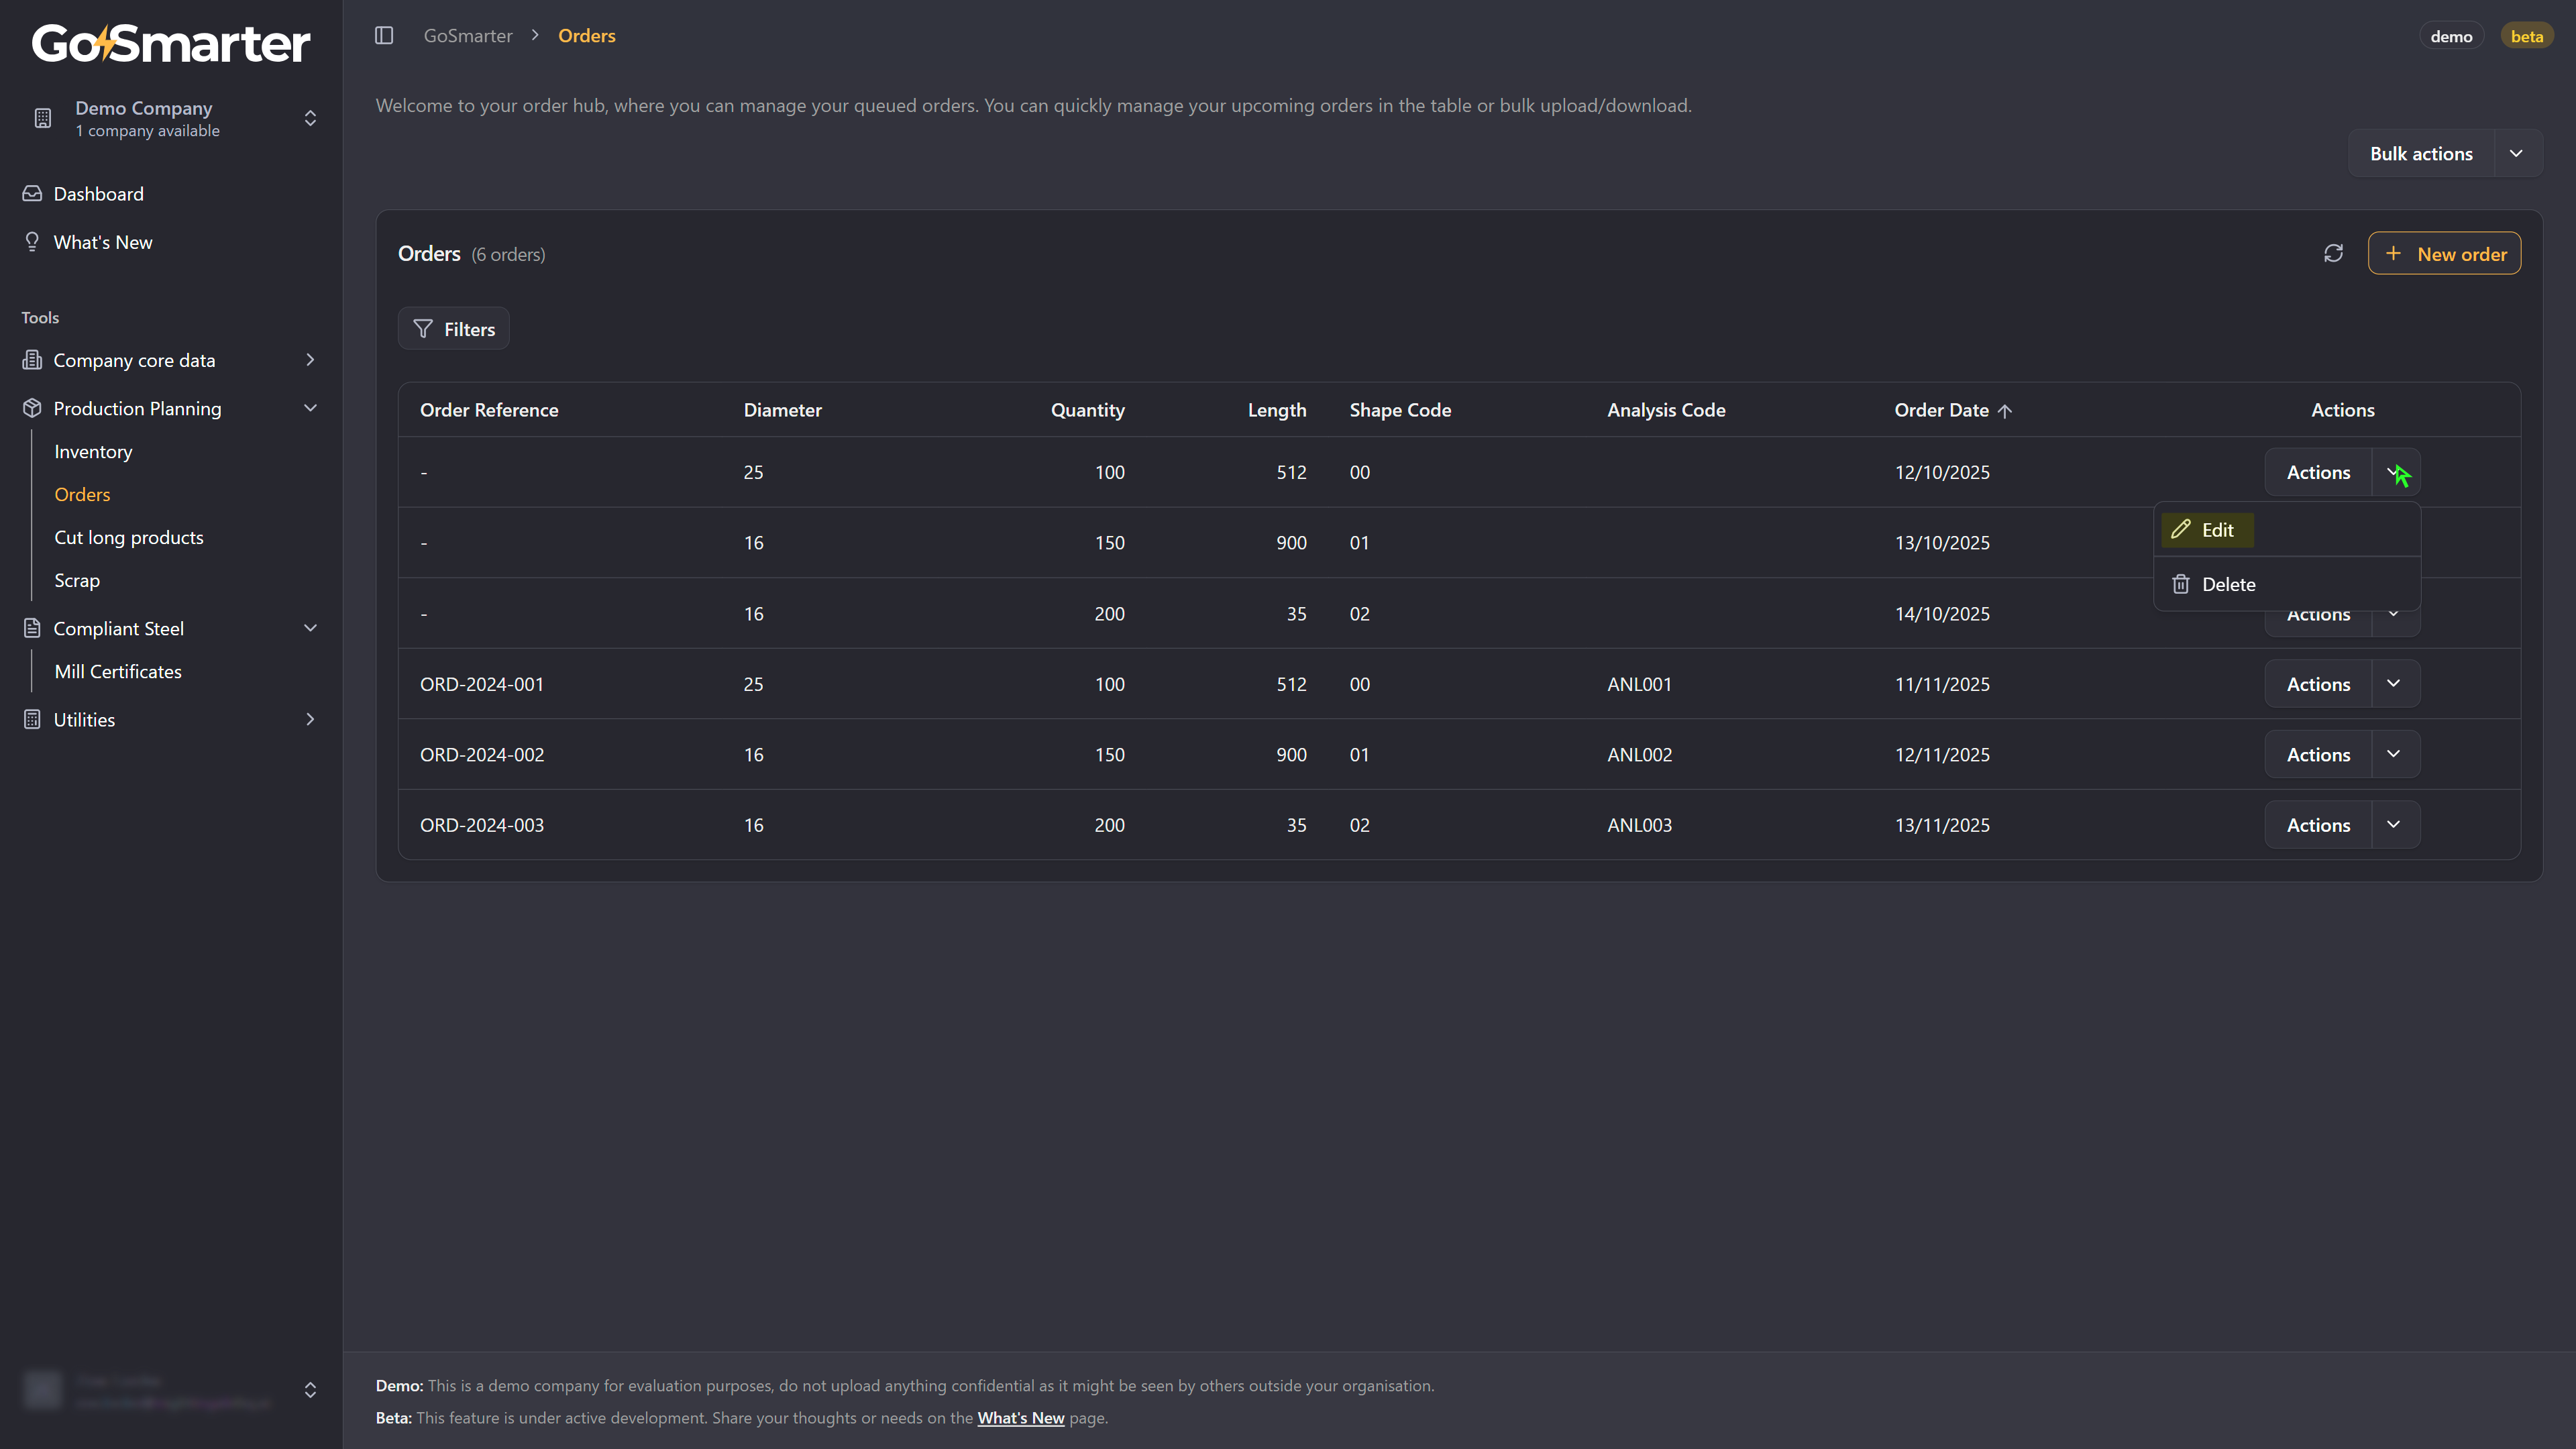Open actions dropdown for ORD-2024-002

[2394, 755]
